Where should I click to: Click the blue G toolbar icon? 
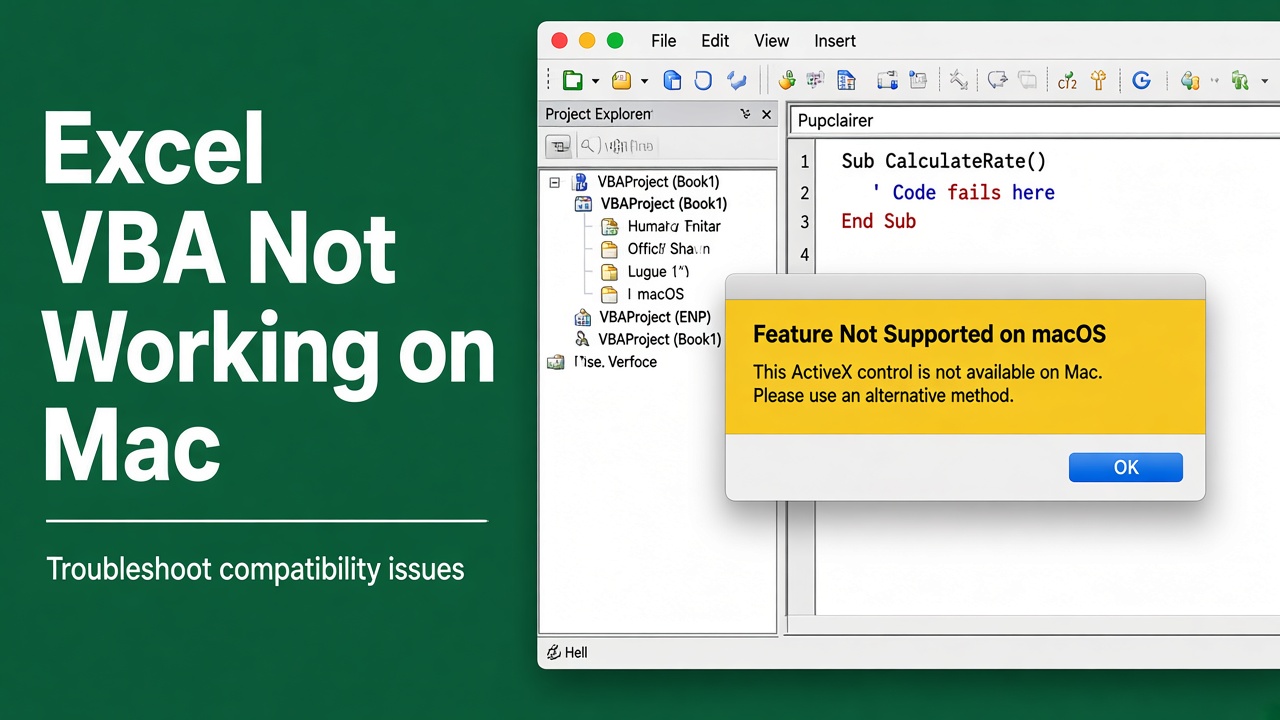point(1141,81)
